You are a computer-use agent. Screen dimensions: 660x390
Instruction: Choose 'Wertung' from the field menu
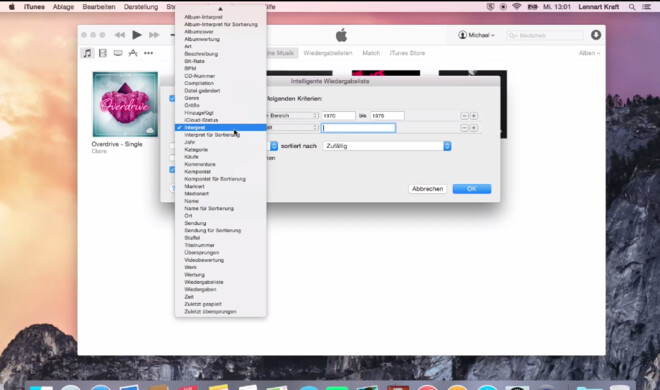click(221, 275)
